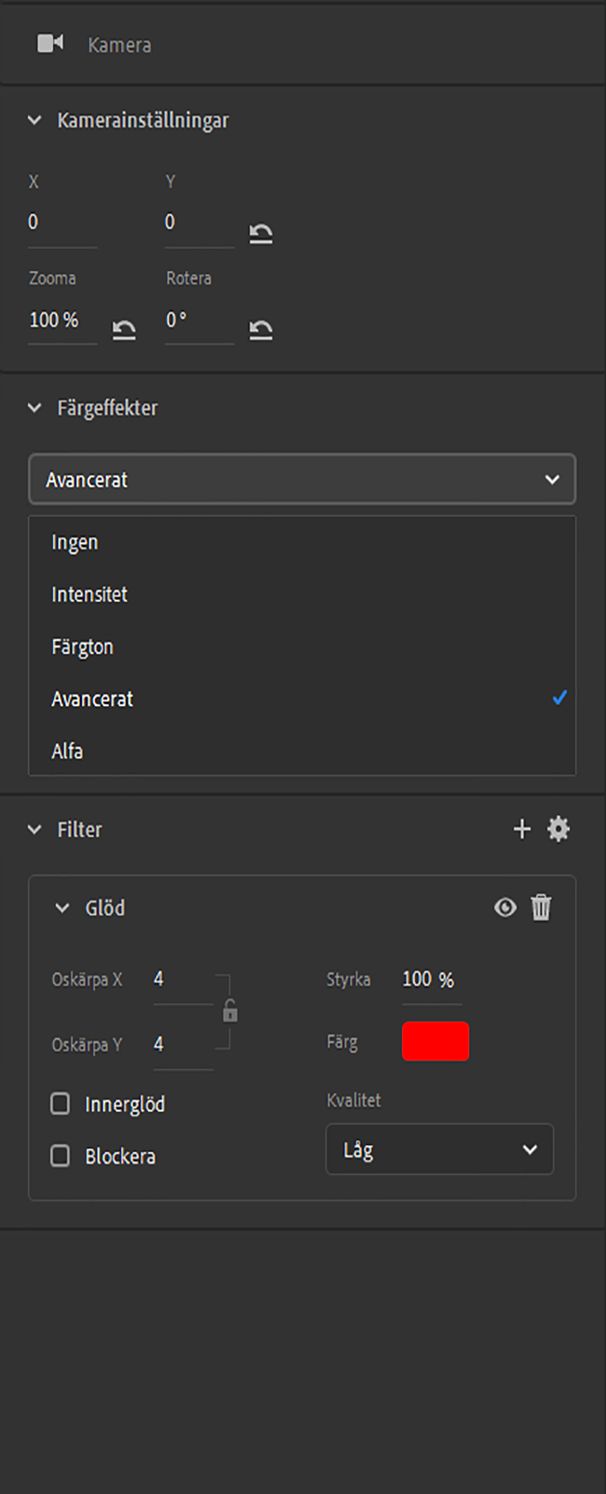This screenshot has width=606, height=1494.
Task: Collapse the Kamerainställningar section
Action: pos(35,121)
